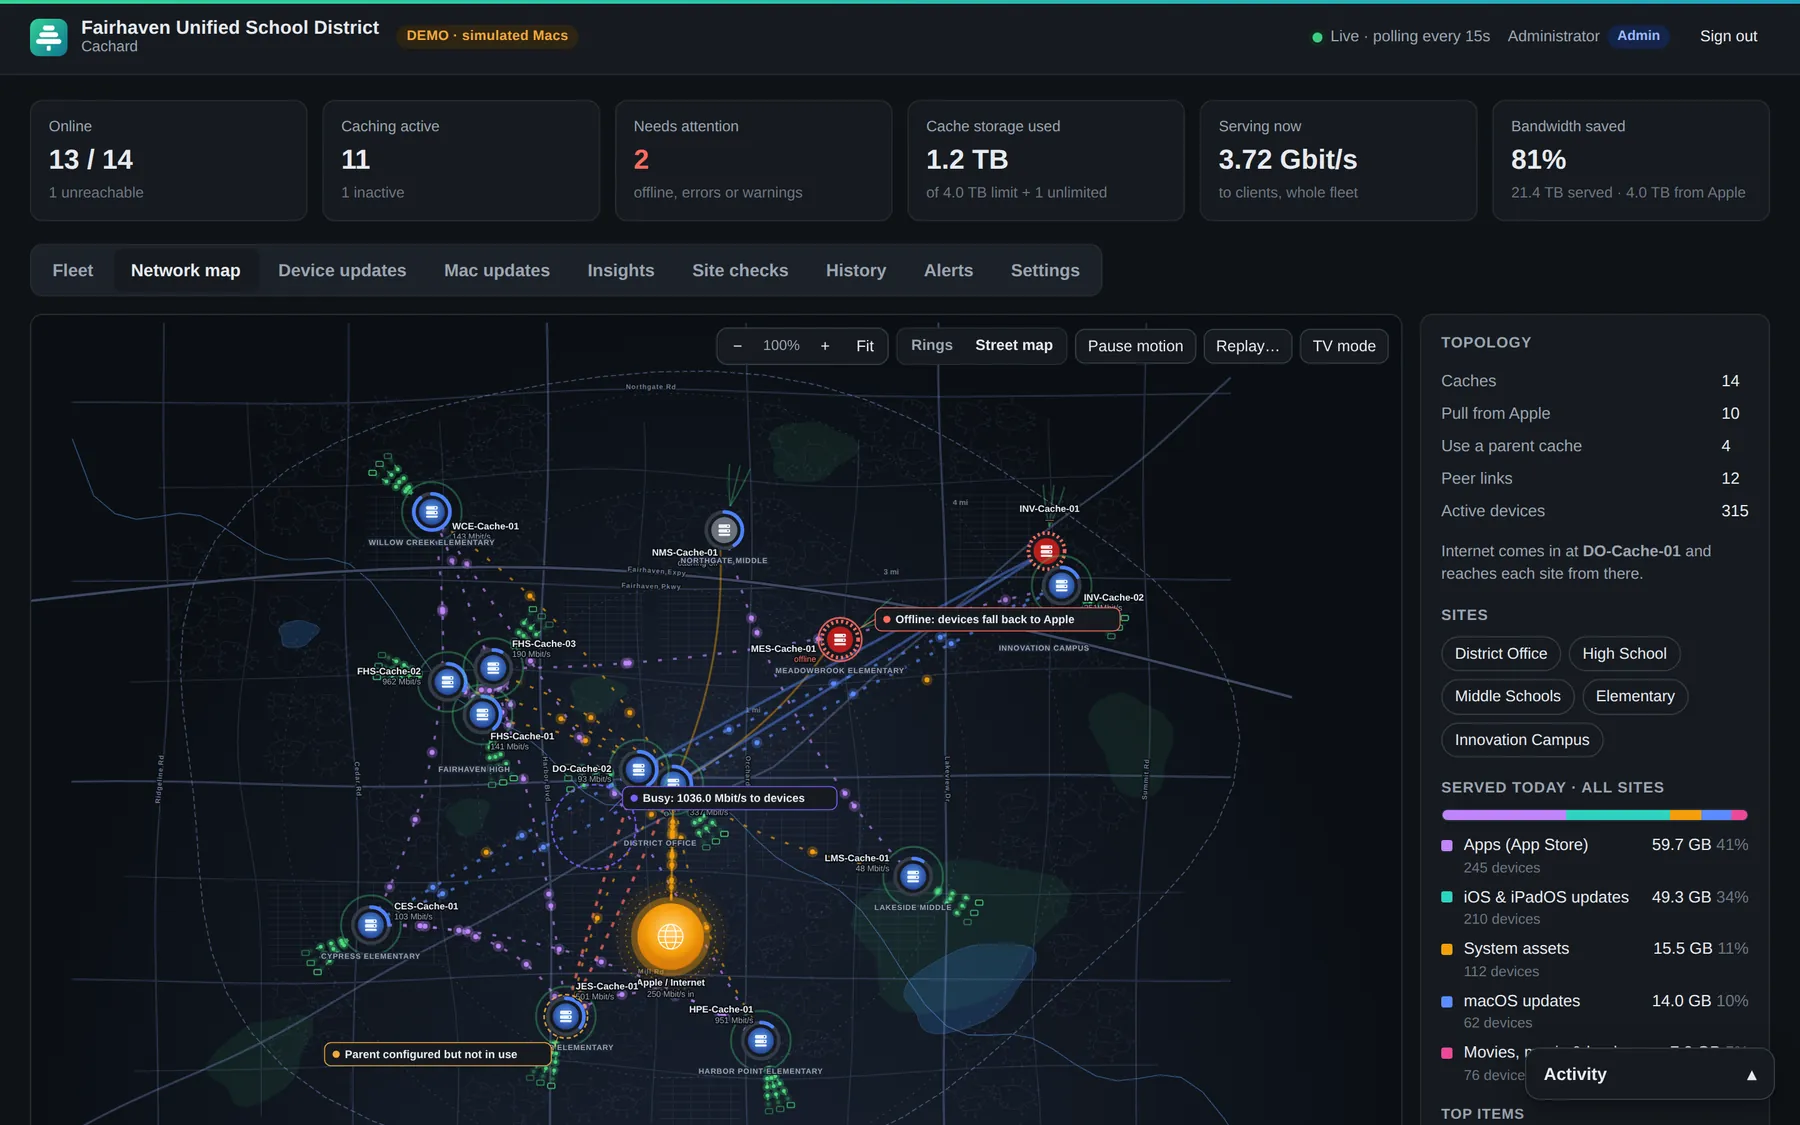The height and width of the screenshot is (1125, 1800).
Task: Select the FHS-Cache-02 node icon
Action: point(447,682)
